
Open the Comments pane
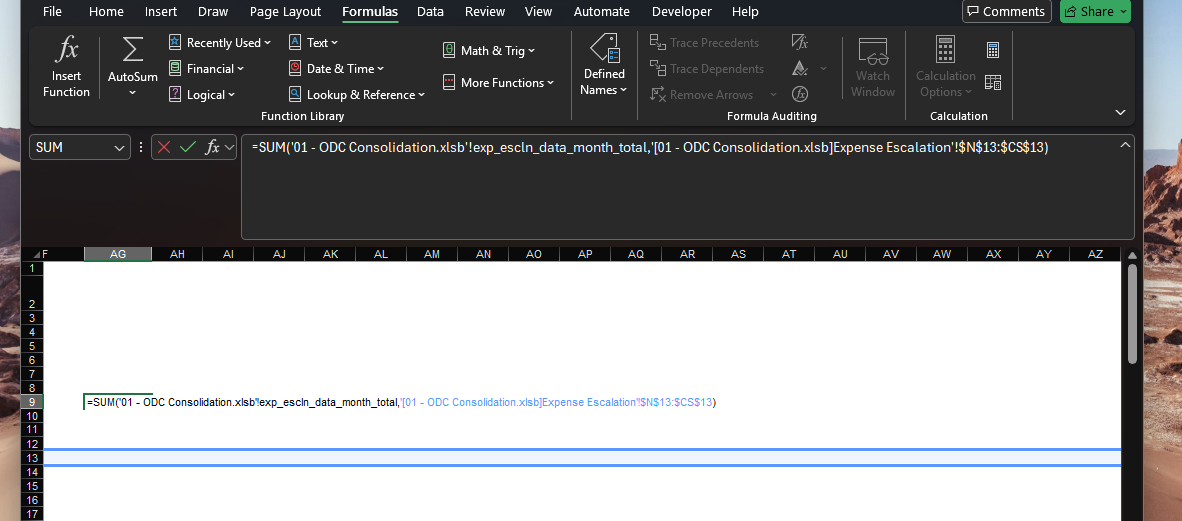(x=1006, y=11)
